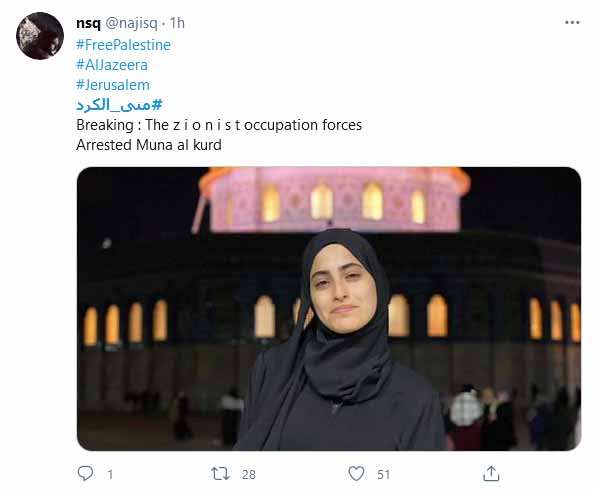
Task: Open the attached tweet photo
Action: [x=329, y=309]
